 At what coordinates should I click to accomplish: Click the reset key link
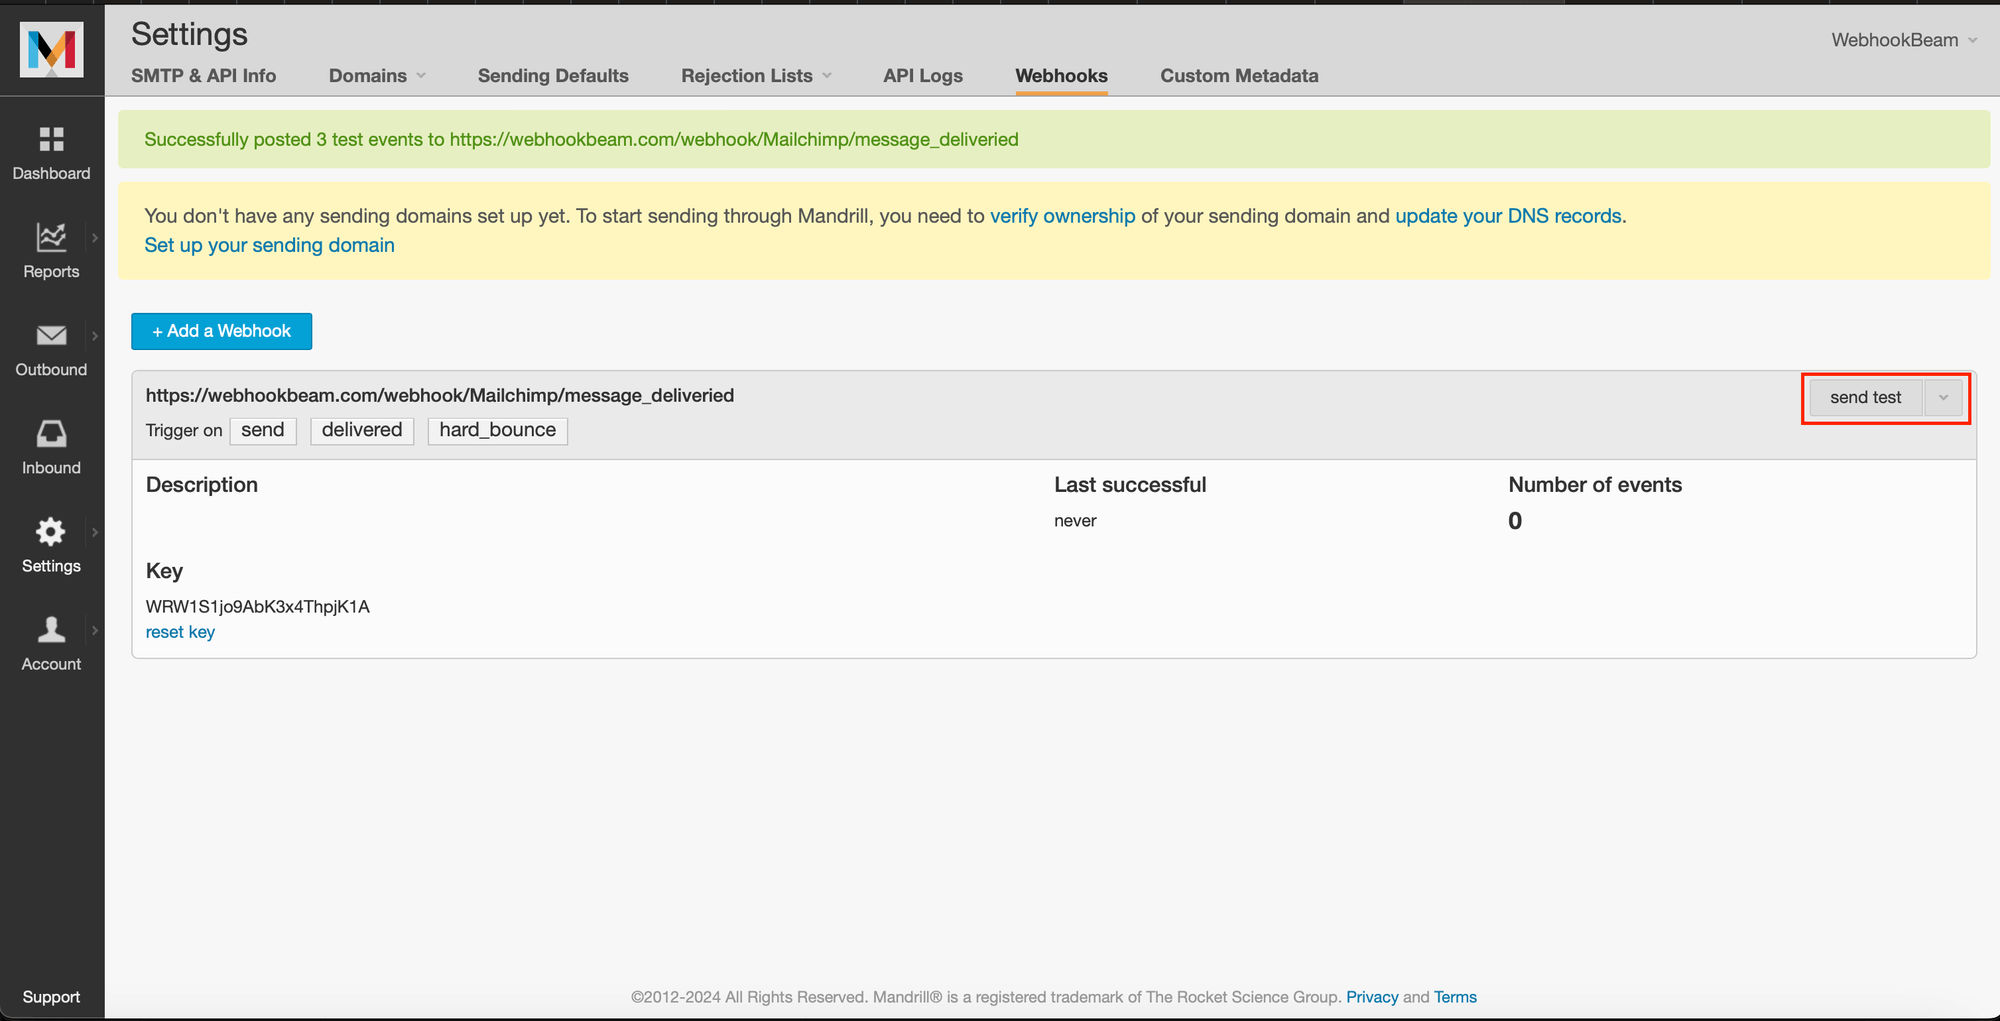click(x=180, y=632)
